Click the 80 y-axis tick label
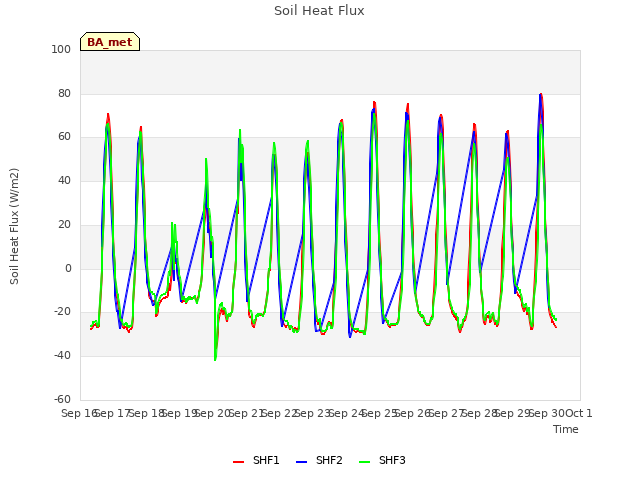The image size is (640, 480). click(x=64, y=93)
